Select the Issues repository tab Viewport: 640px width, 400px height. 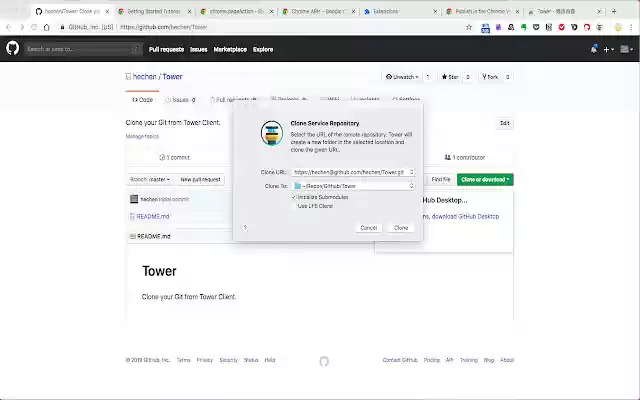181,100
